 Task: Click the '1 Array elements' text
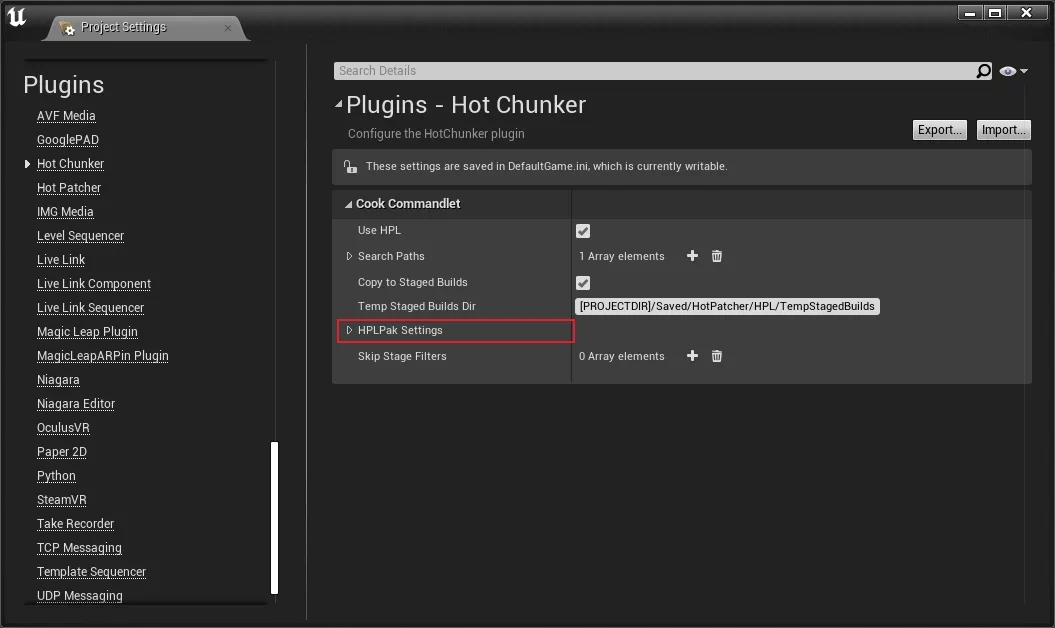click(621, 256)
